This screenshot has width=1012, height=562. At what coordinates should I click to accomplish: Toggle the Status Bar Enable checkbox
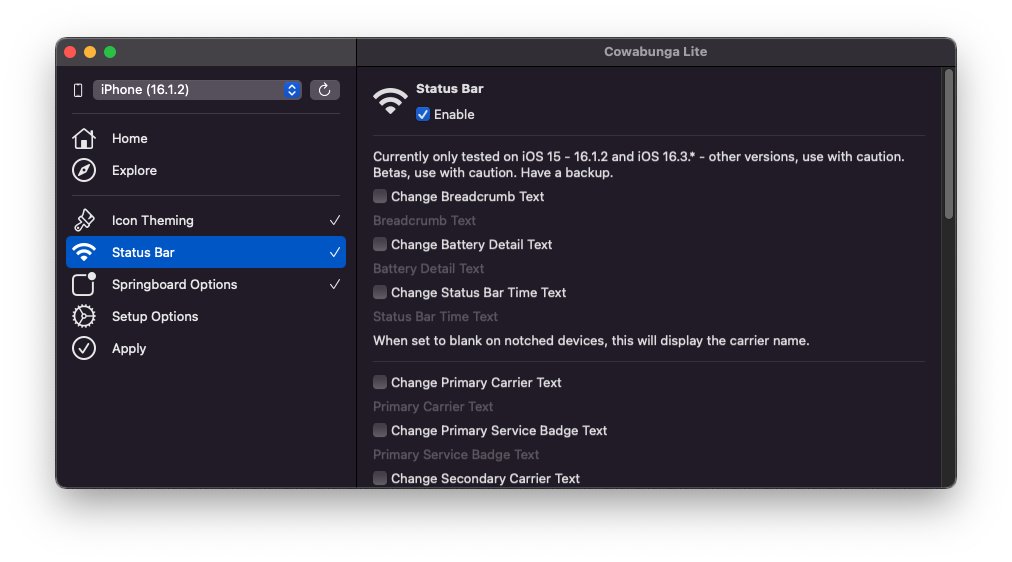click(x=423, y=114)
